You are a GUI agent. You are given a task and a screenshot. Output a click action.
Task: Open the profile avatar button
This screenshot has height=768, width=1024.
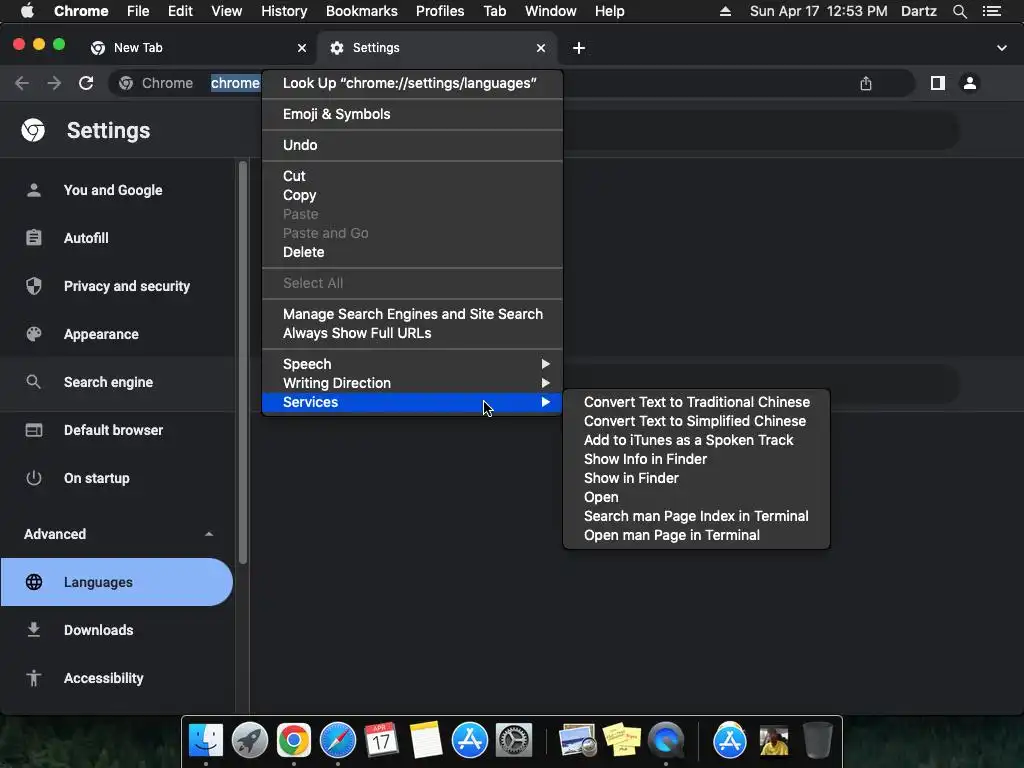[x=970, y=83]
